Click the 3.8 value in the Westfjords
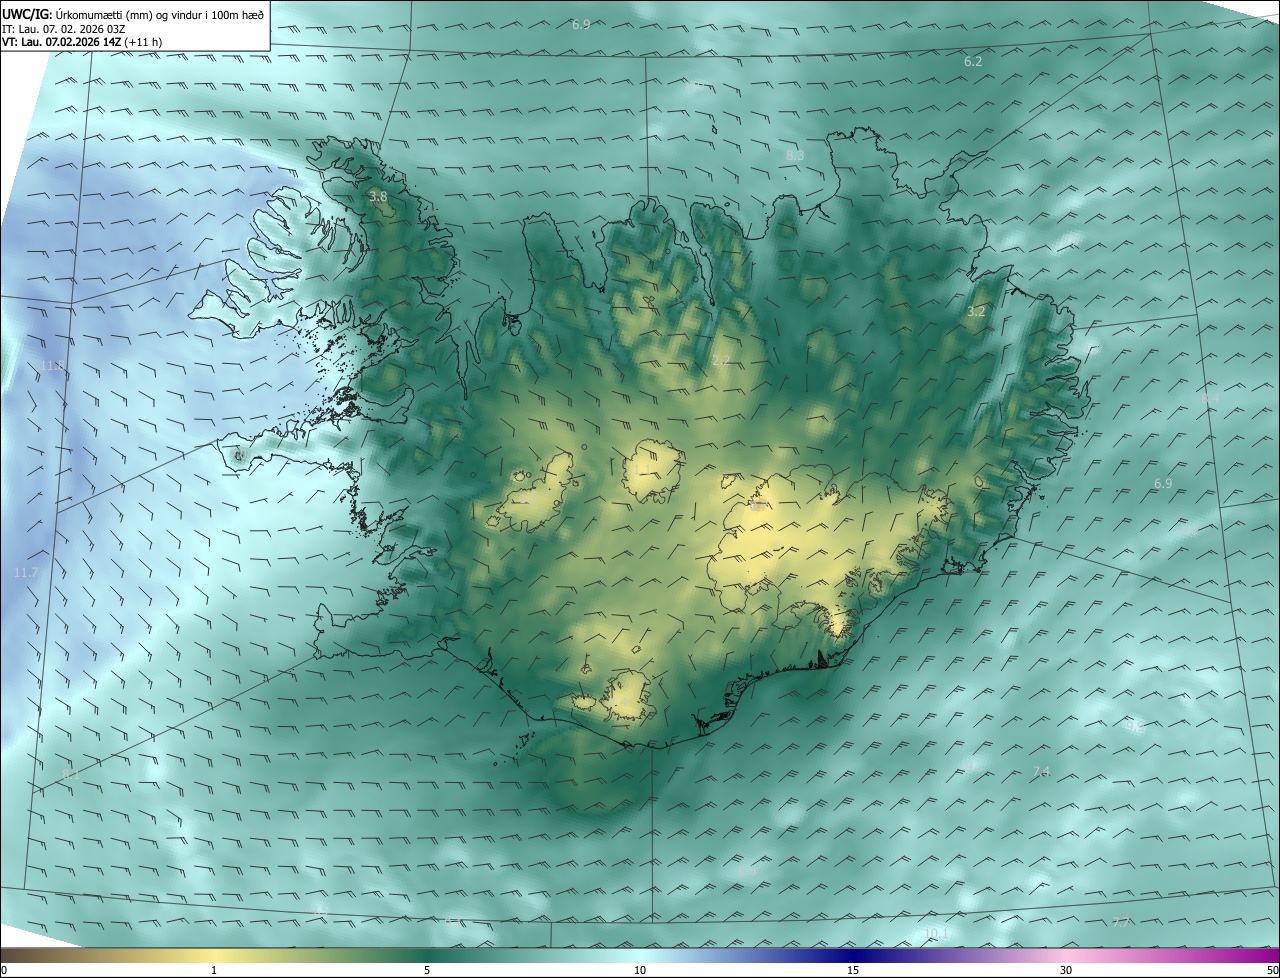The image size is (1280, 978). coord(378,197)
